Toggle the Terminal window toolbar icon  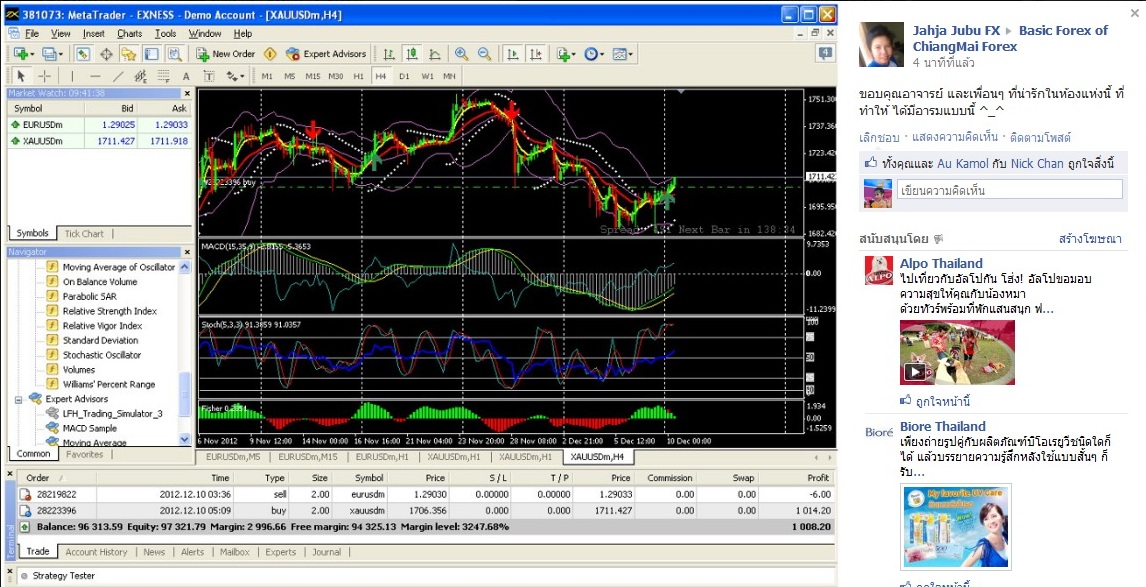(x=151, y=54)
